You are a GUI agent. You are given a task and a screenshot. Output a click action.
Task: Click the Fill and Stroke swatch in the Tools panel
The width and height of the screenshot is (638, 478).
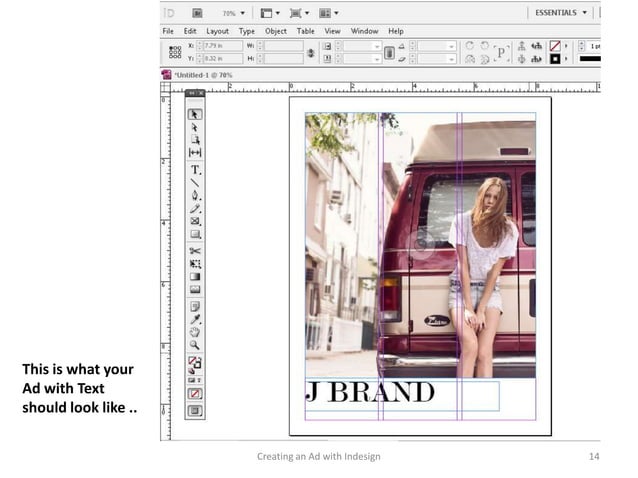point(194,362)
